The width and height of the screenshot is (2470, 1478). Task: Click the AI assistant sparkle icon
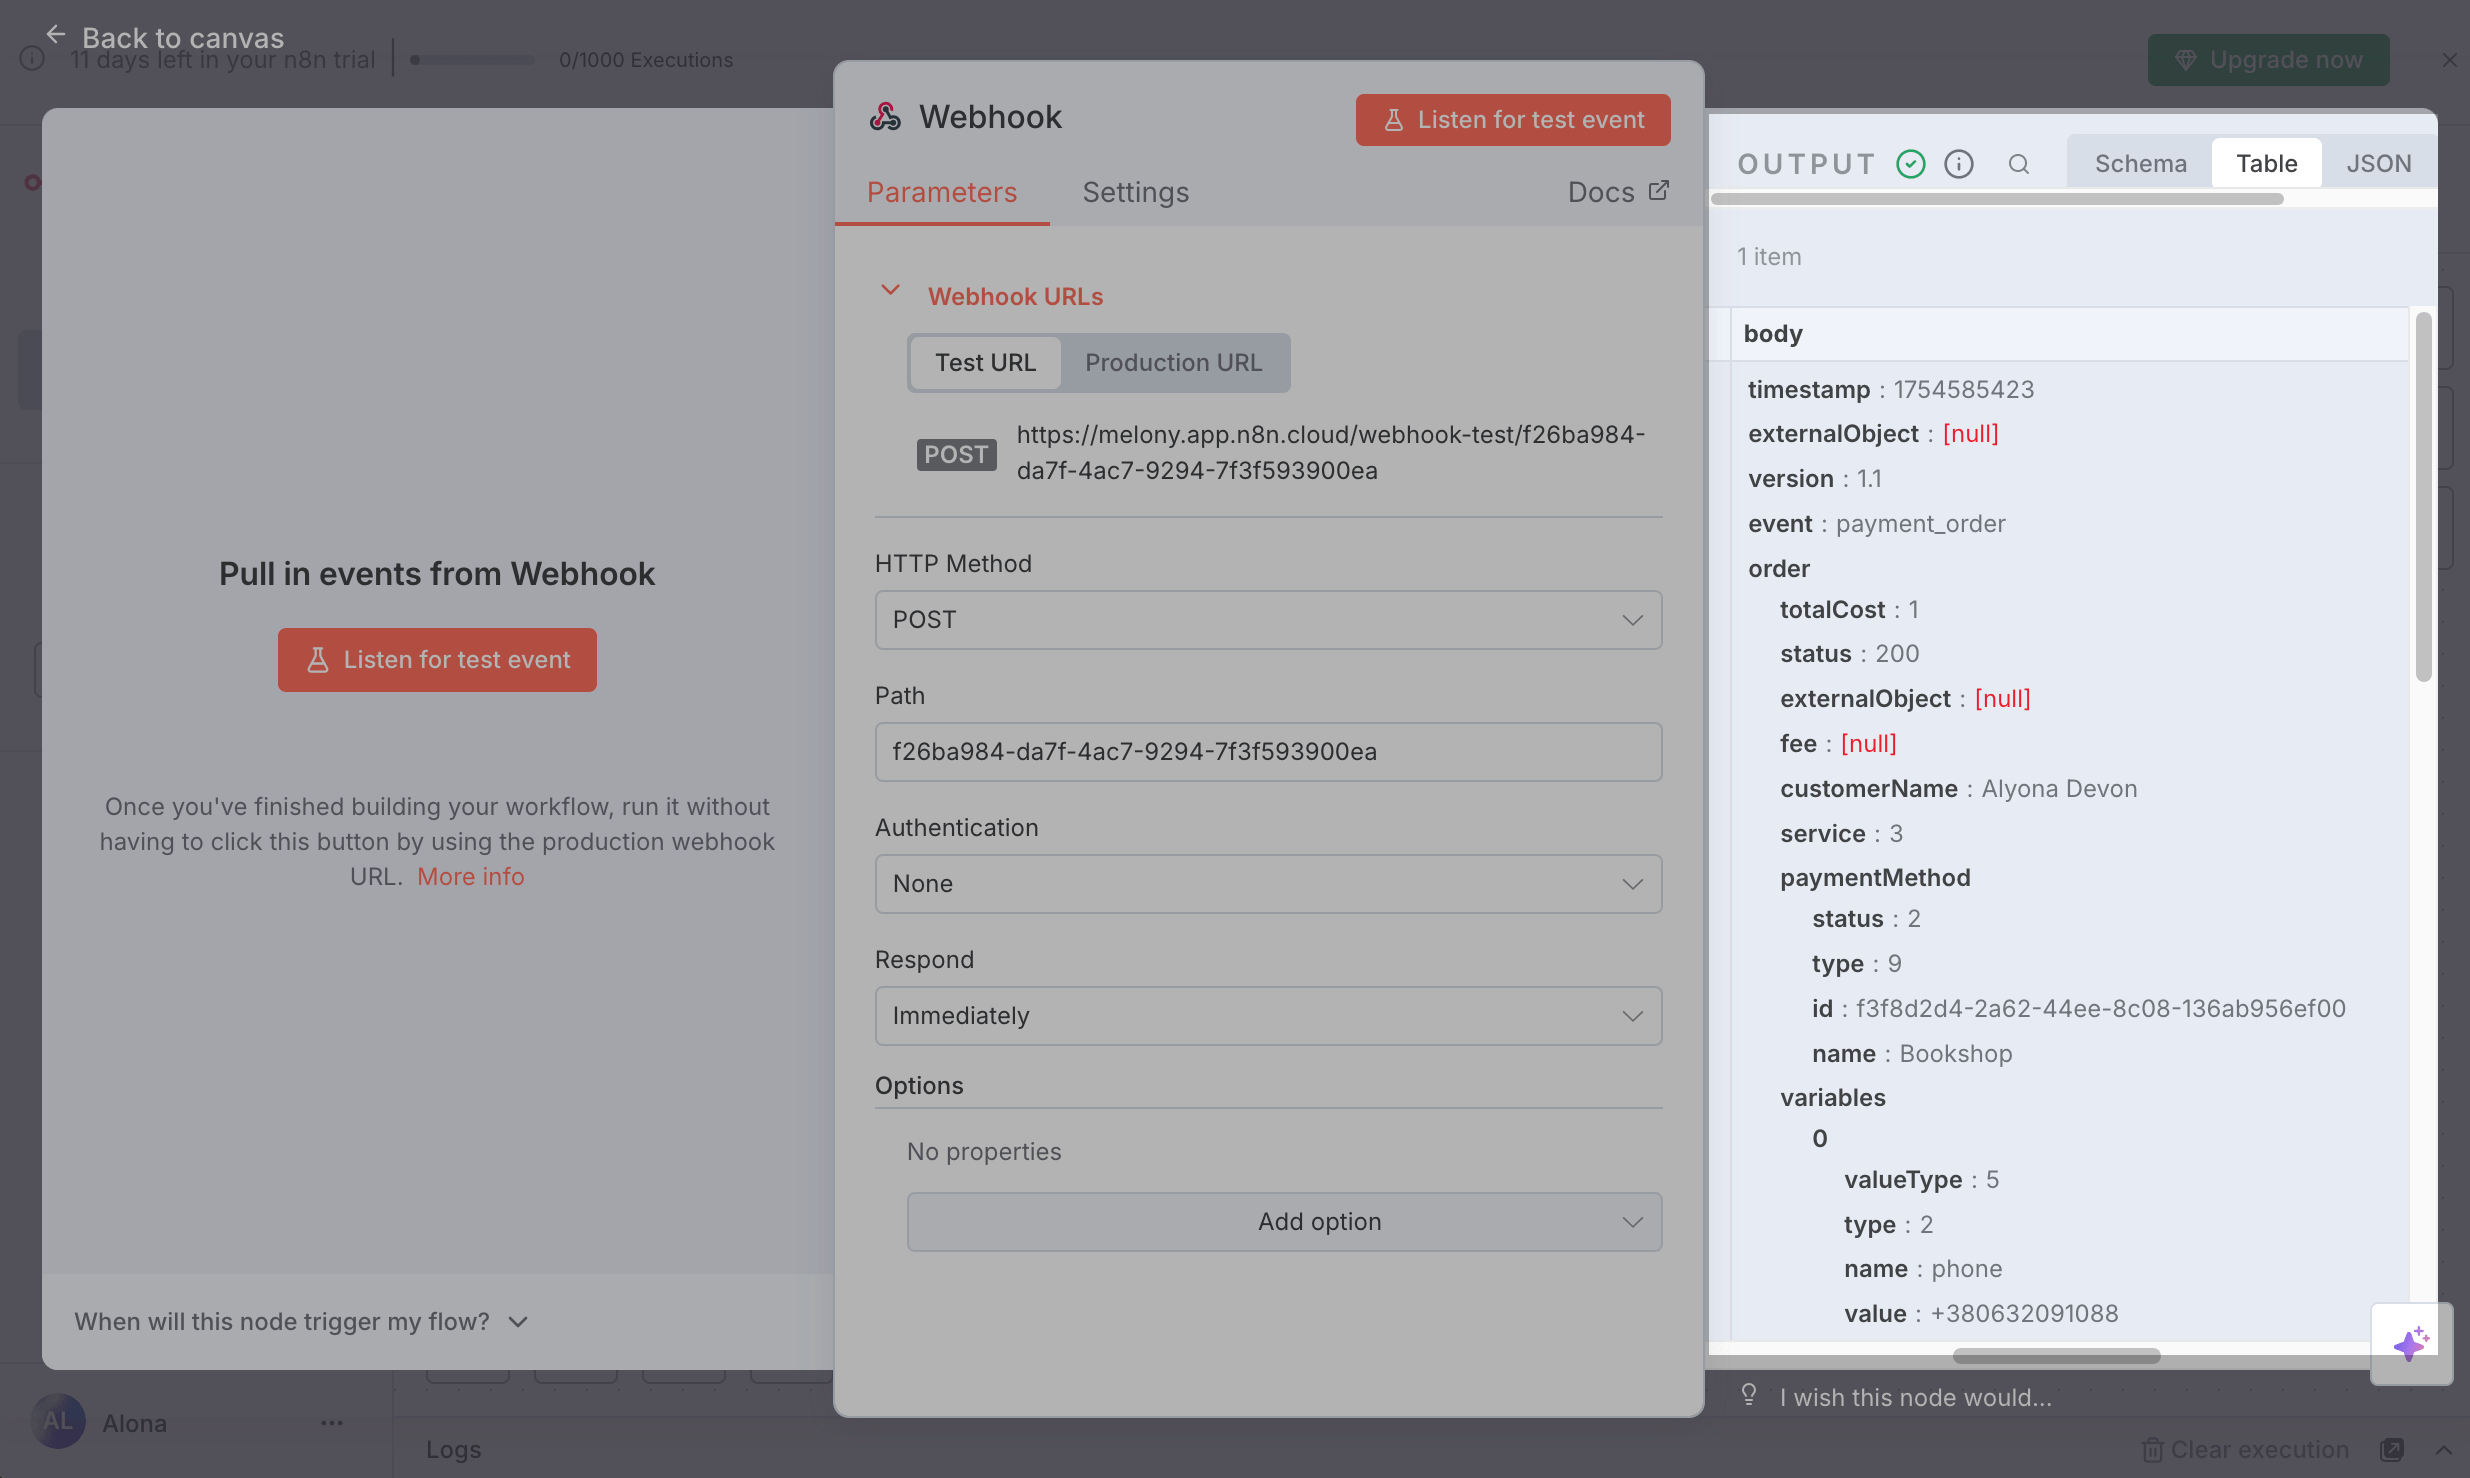pyautogui.click(x=2411, y=1343)
